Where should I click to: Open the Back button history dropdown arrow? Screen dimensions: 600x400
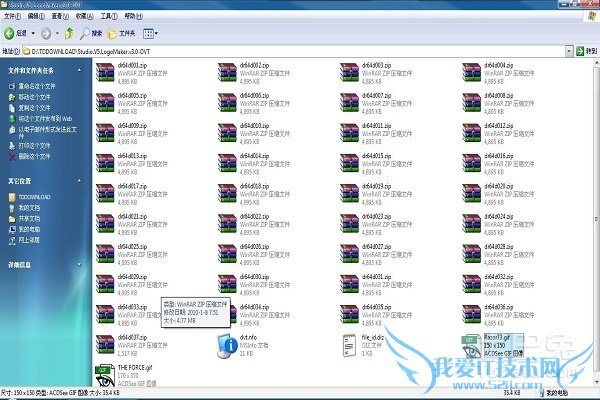tap(33, 34)
